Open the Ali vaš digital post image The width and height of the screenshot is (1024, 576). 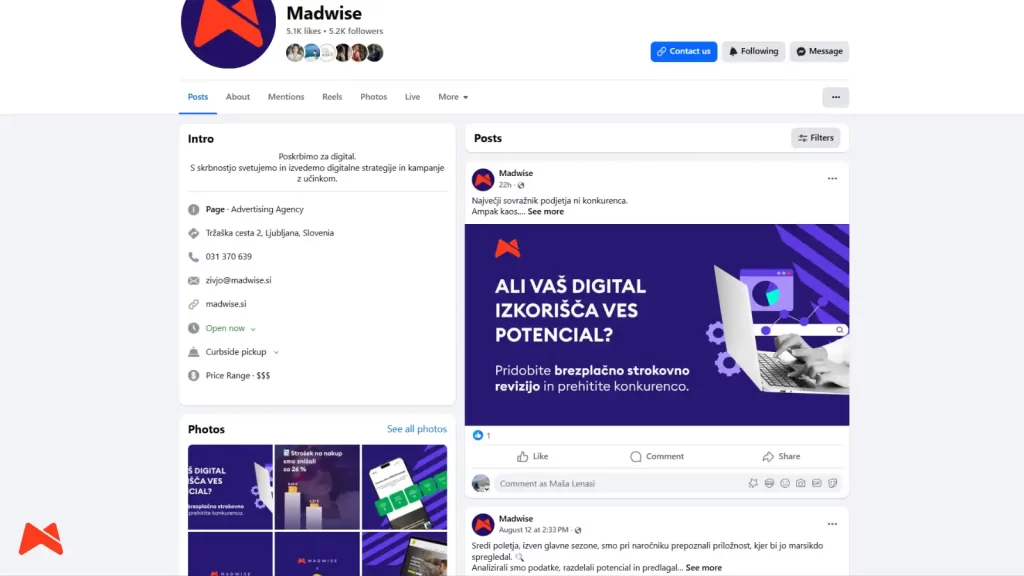[657, 325]
